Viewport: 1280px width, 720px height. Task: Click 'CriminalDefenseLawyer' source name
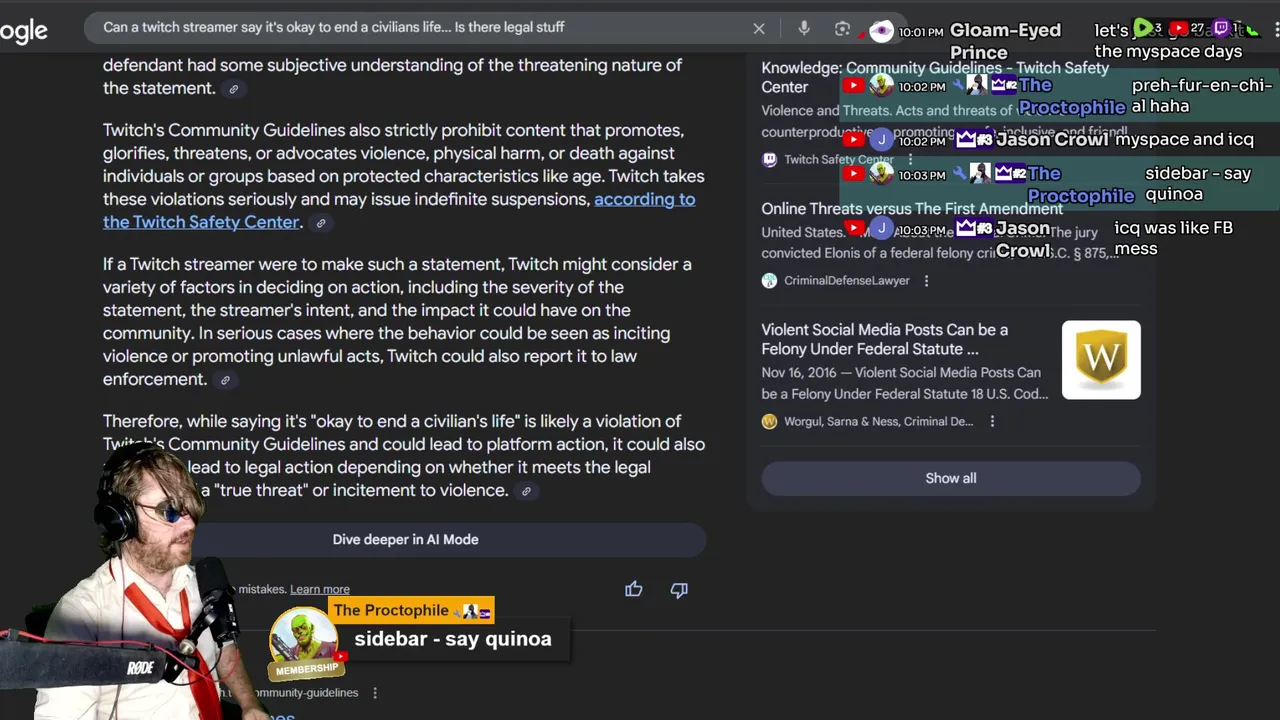pos(847,281)
